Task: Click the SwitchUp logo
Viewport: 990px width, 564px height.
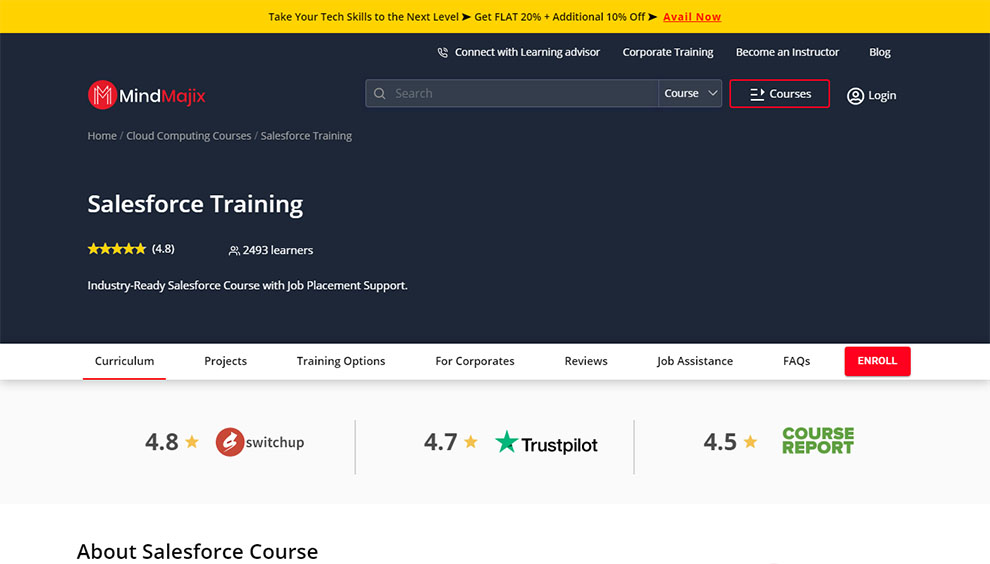Action: tap(259, 442)
